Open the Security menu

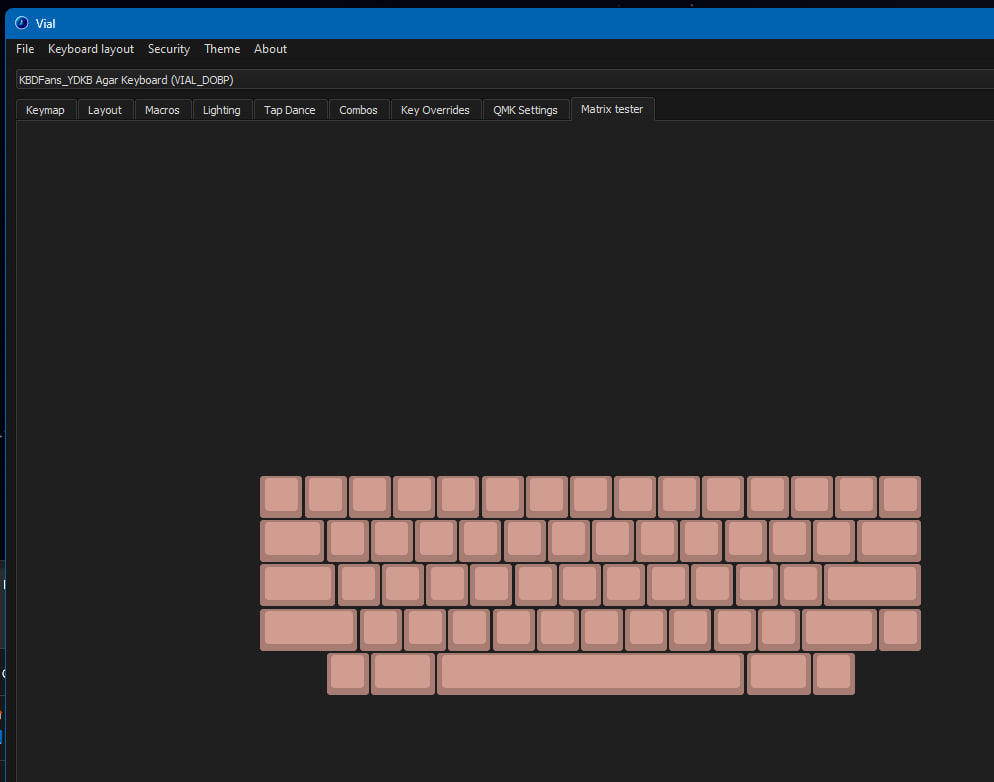pyautogui.click(x=169, y=49)
